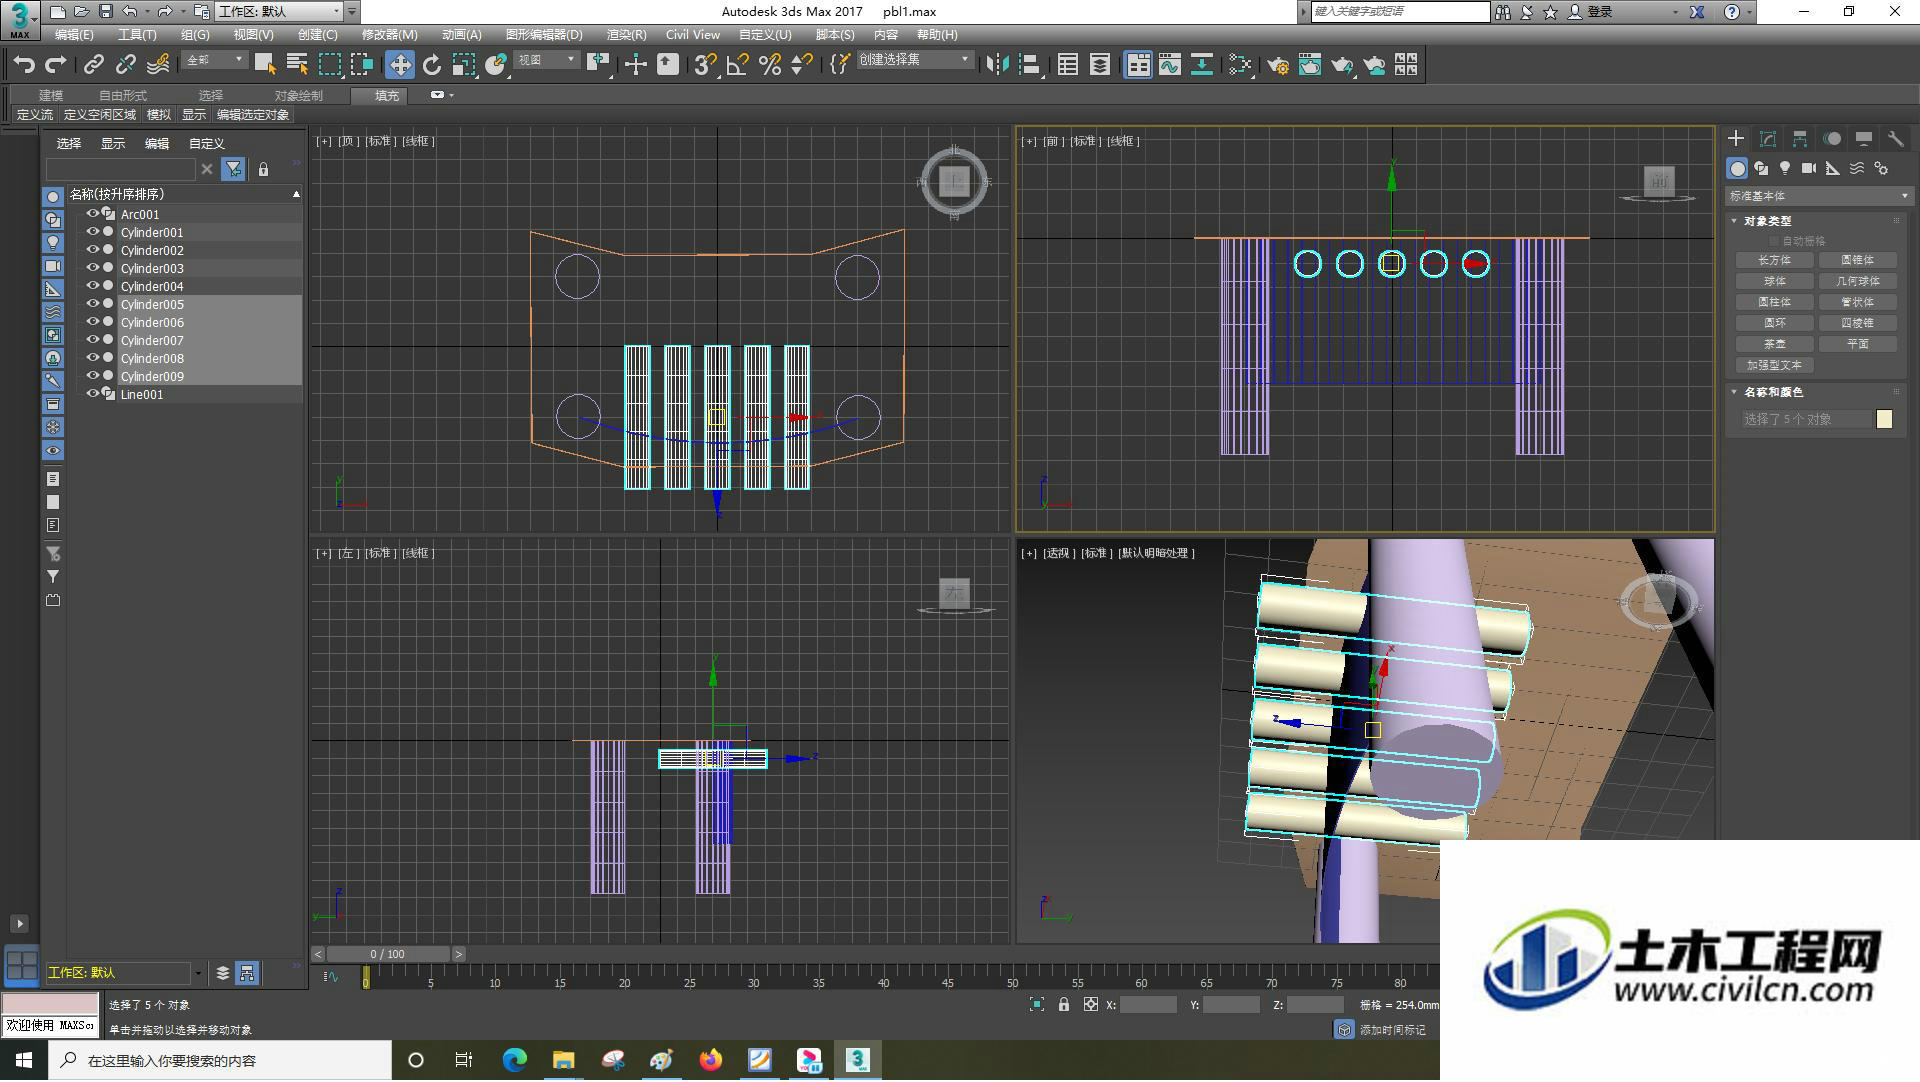The width and height of the screenshot is (1920, 1082).
Task: Click the Align tool icon
Action: [x=1029, y=65]
